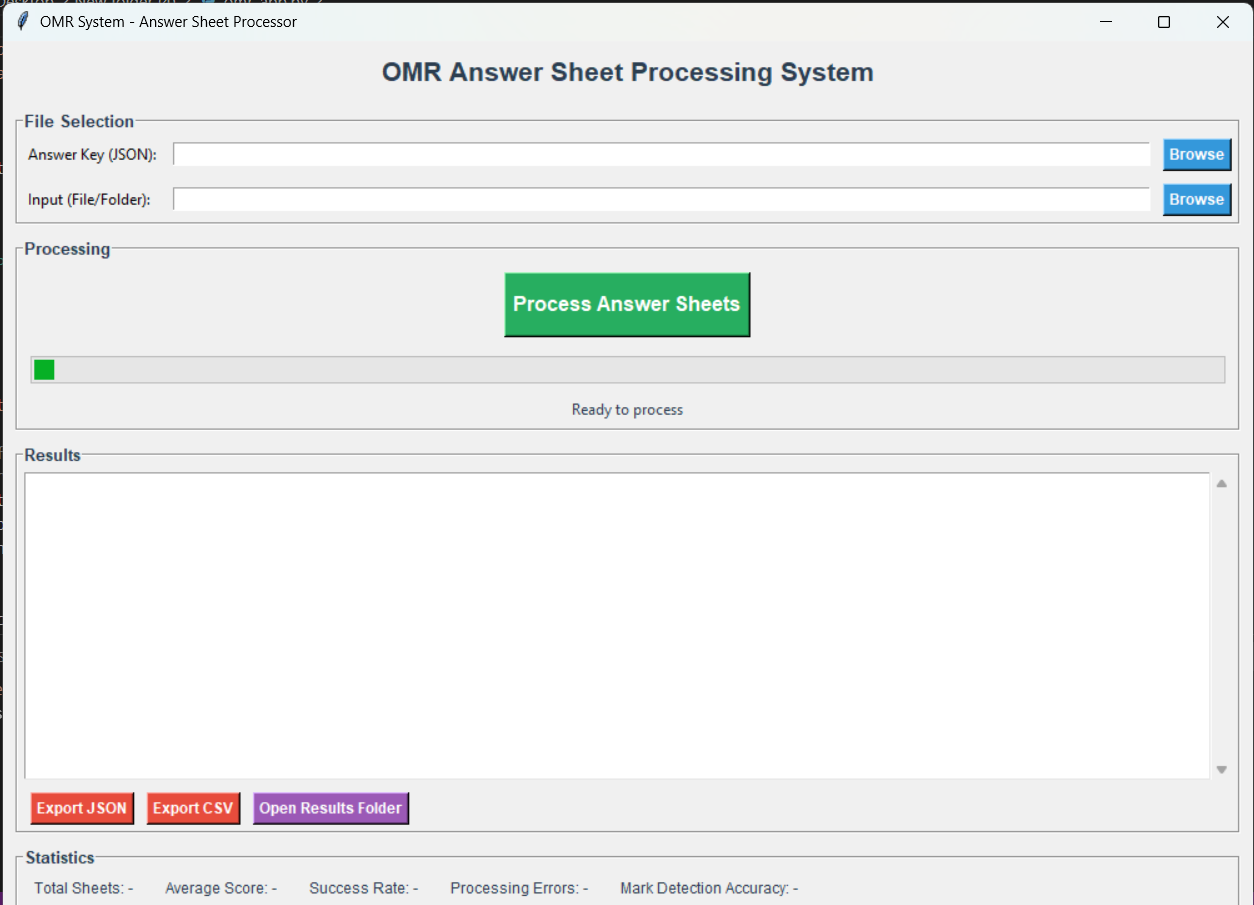Click the Processing Errors statistic

(519, 888)
